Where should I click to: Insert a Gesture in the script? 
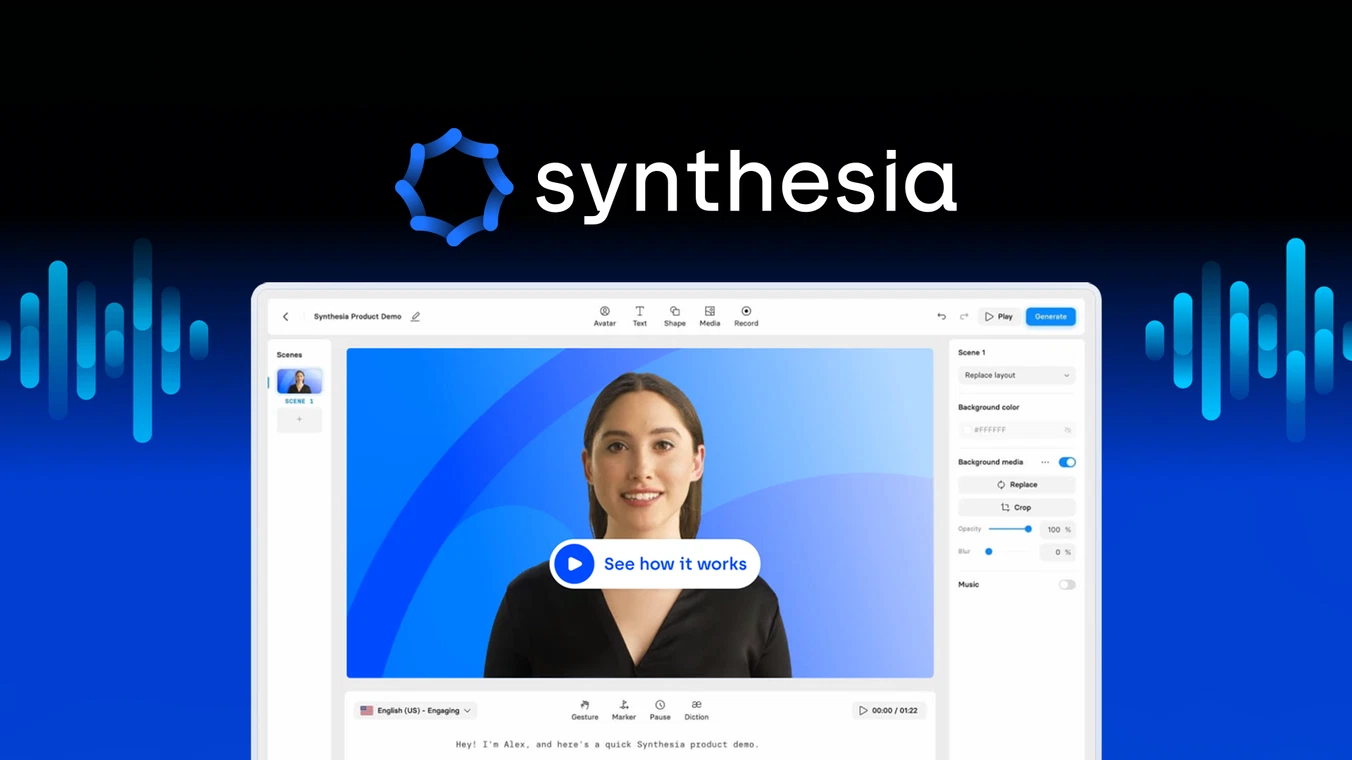[585, 708]
